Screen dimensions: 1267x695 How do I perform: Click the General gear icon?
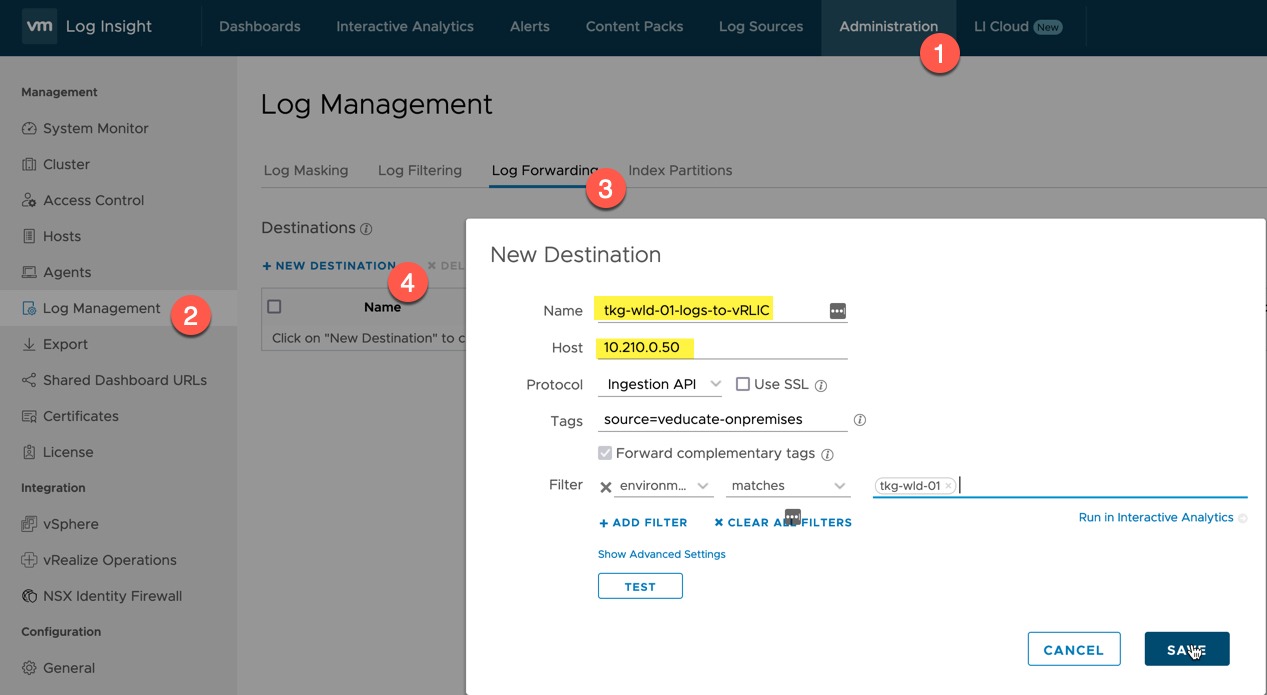point(29,669)
